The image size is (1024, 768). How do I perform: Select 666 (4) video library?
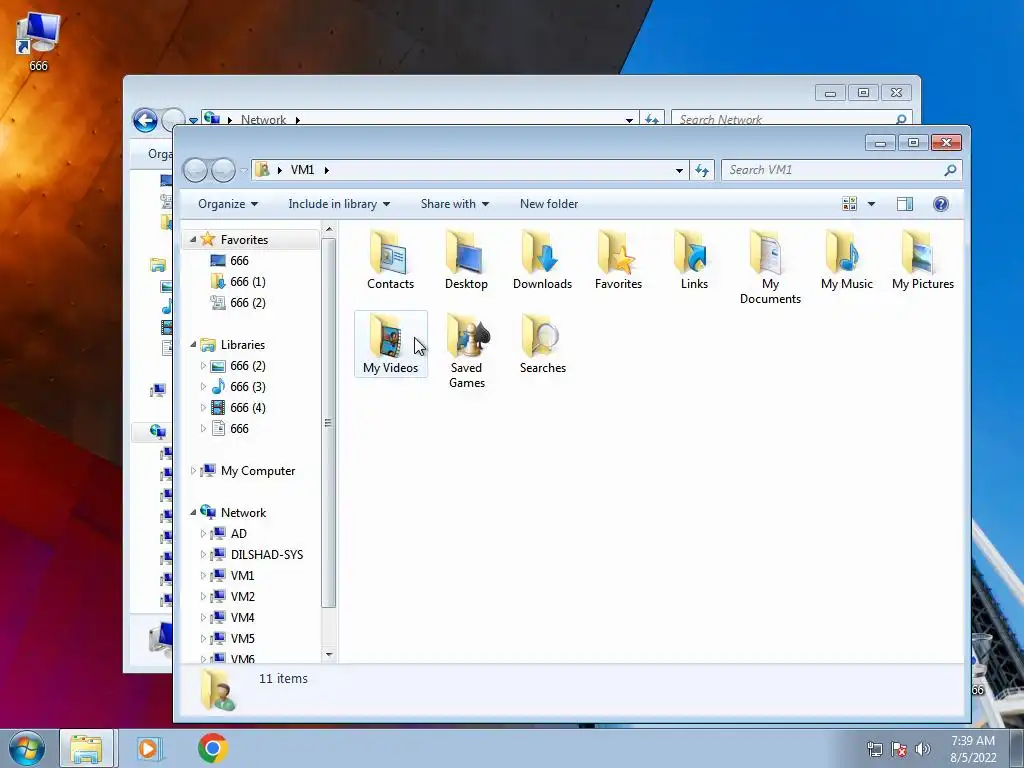click(x=248, y=408)
